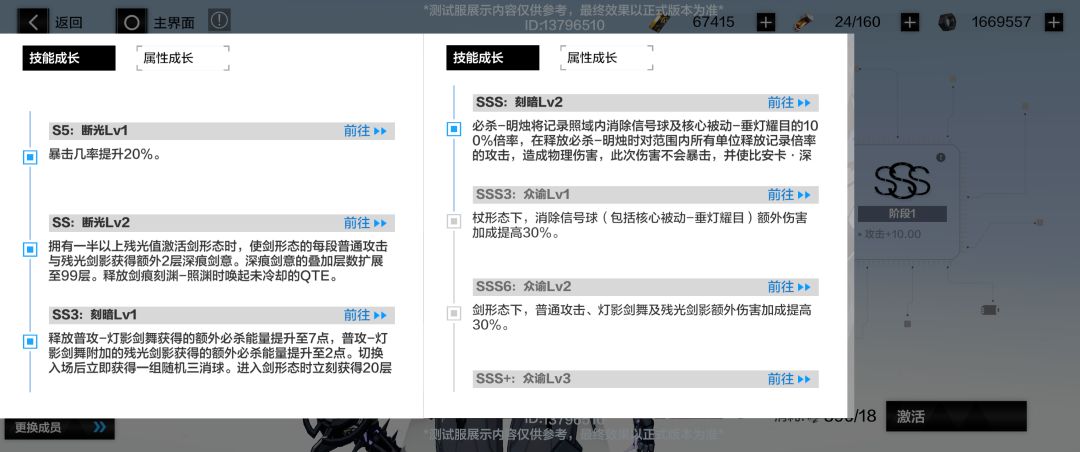Go to SSS+: 众谕Lv3 via the 前往 link
Viewport: 1080px width, 452px height.
(x=789, y=378)
